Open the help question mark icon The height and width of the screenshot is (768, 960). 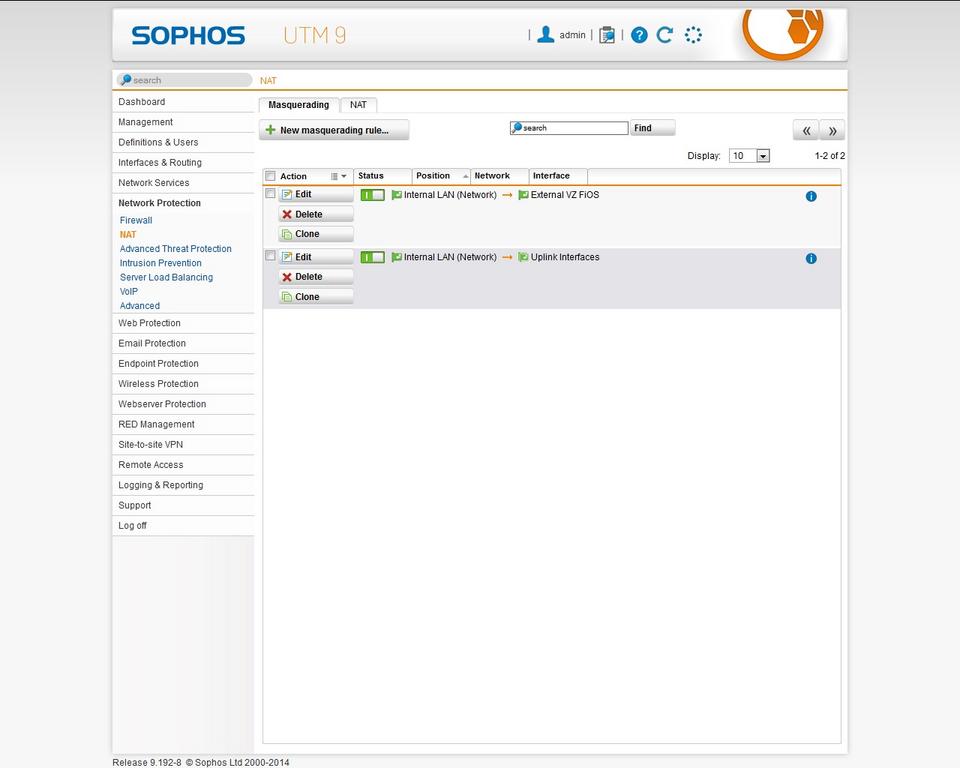click(x=639, y=35)
